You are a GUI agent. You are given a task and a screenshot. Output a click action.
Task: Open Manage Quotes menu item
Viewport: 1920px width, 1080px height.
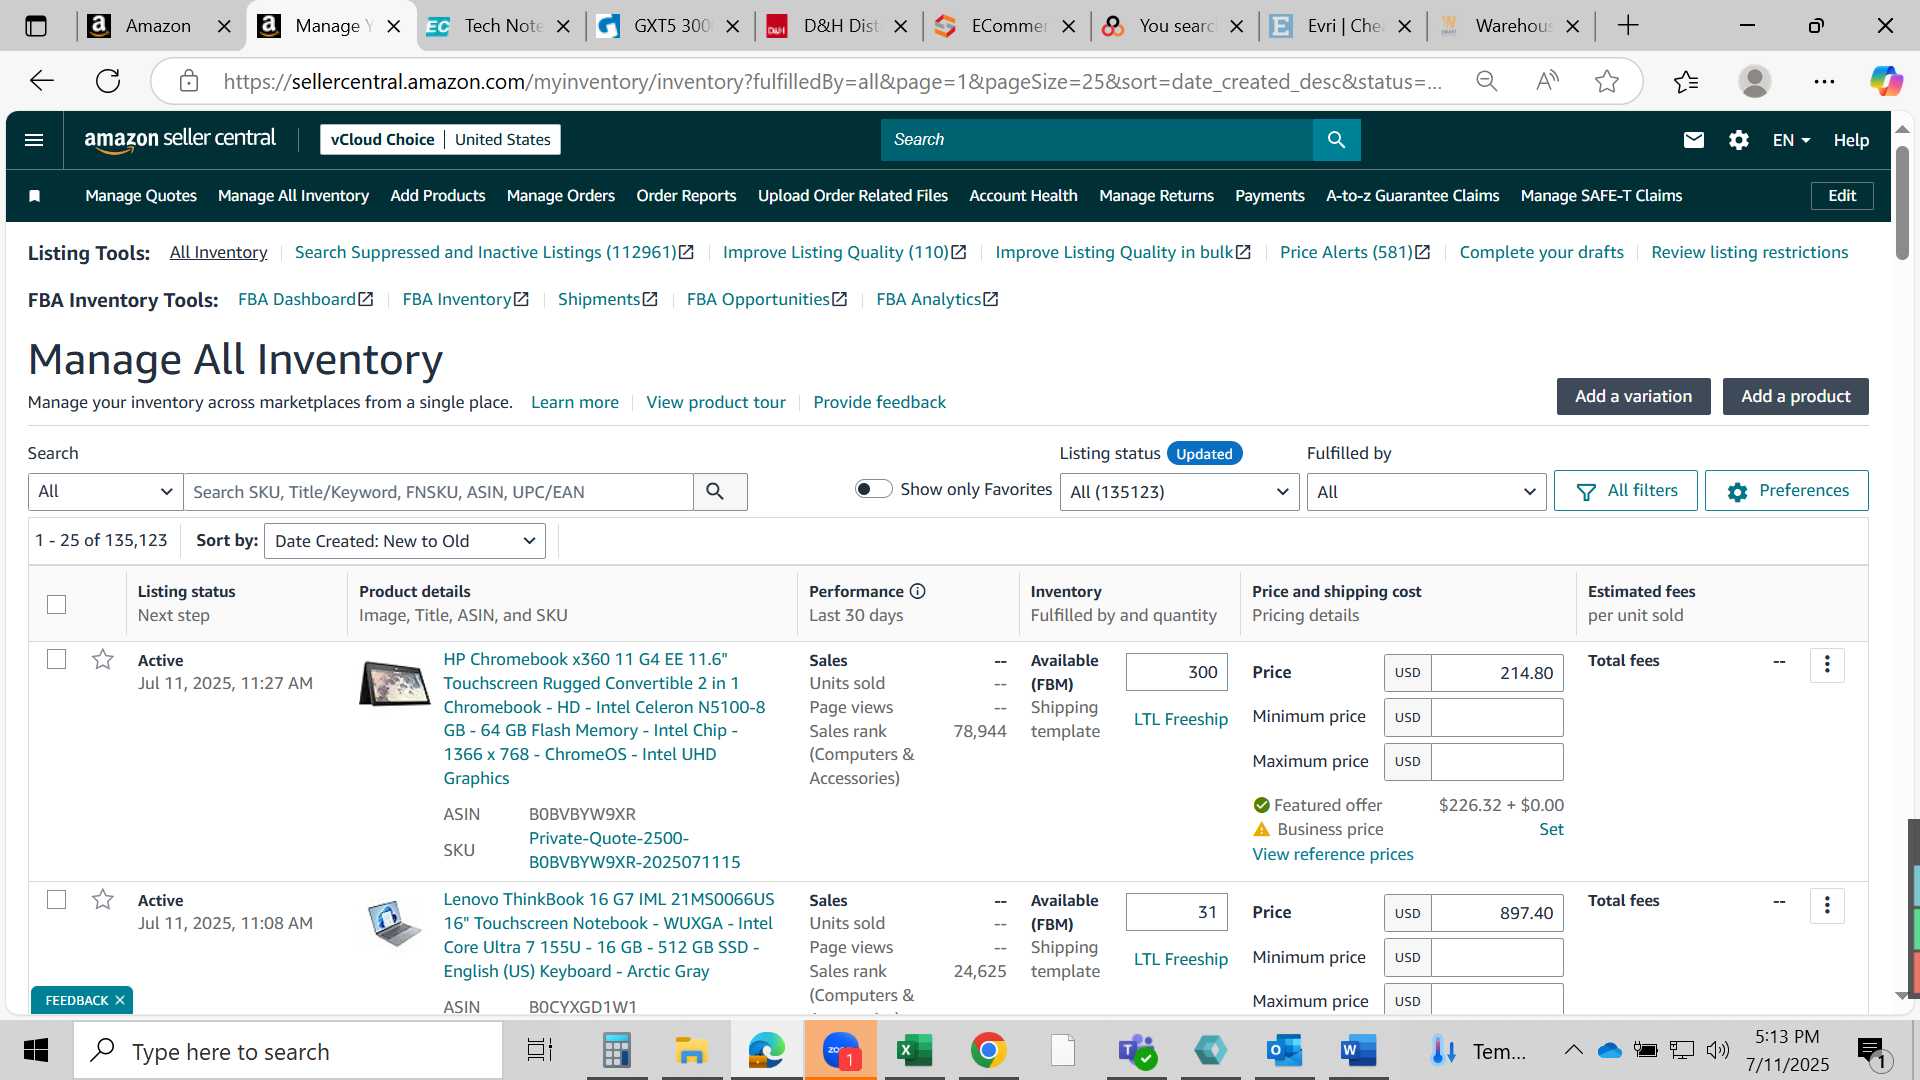point(141,196)
